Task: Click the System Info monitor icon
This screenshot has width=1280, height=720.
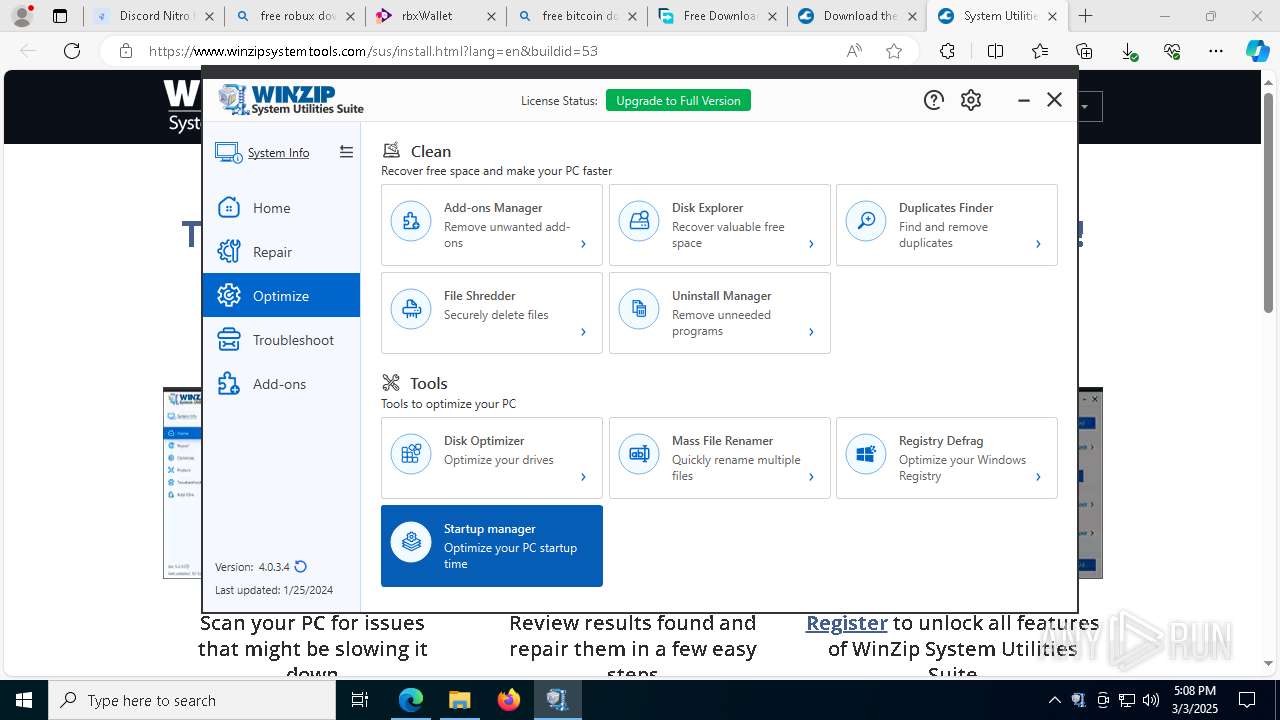Action: point(229,153)
